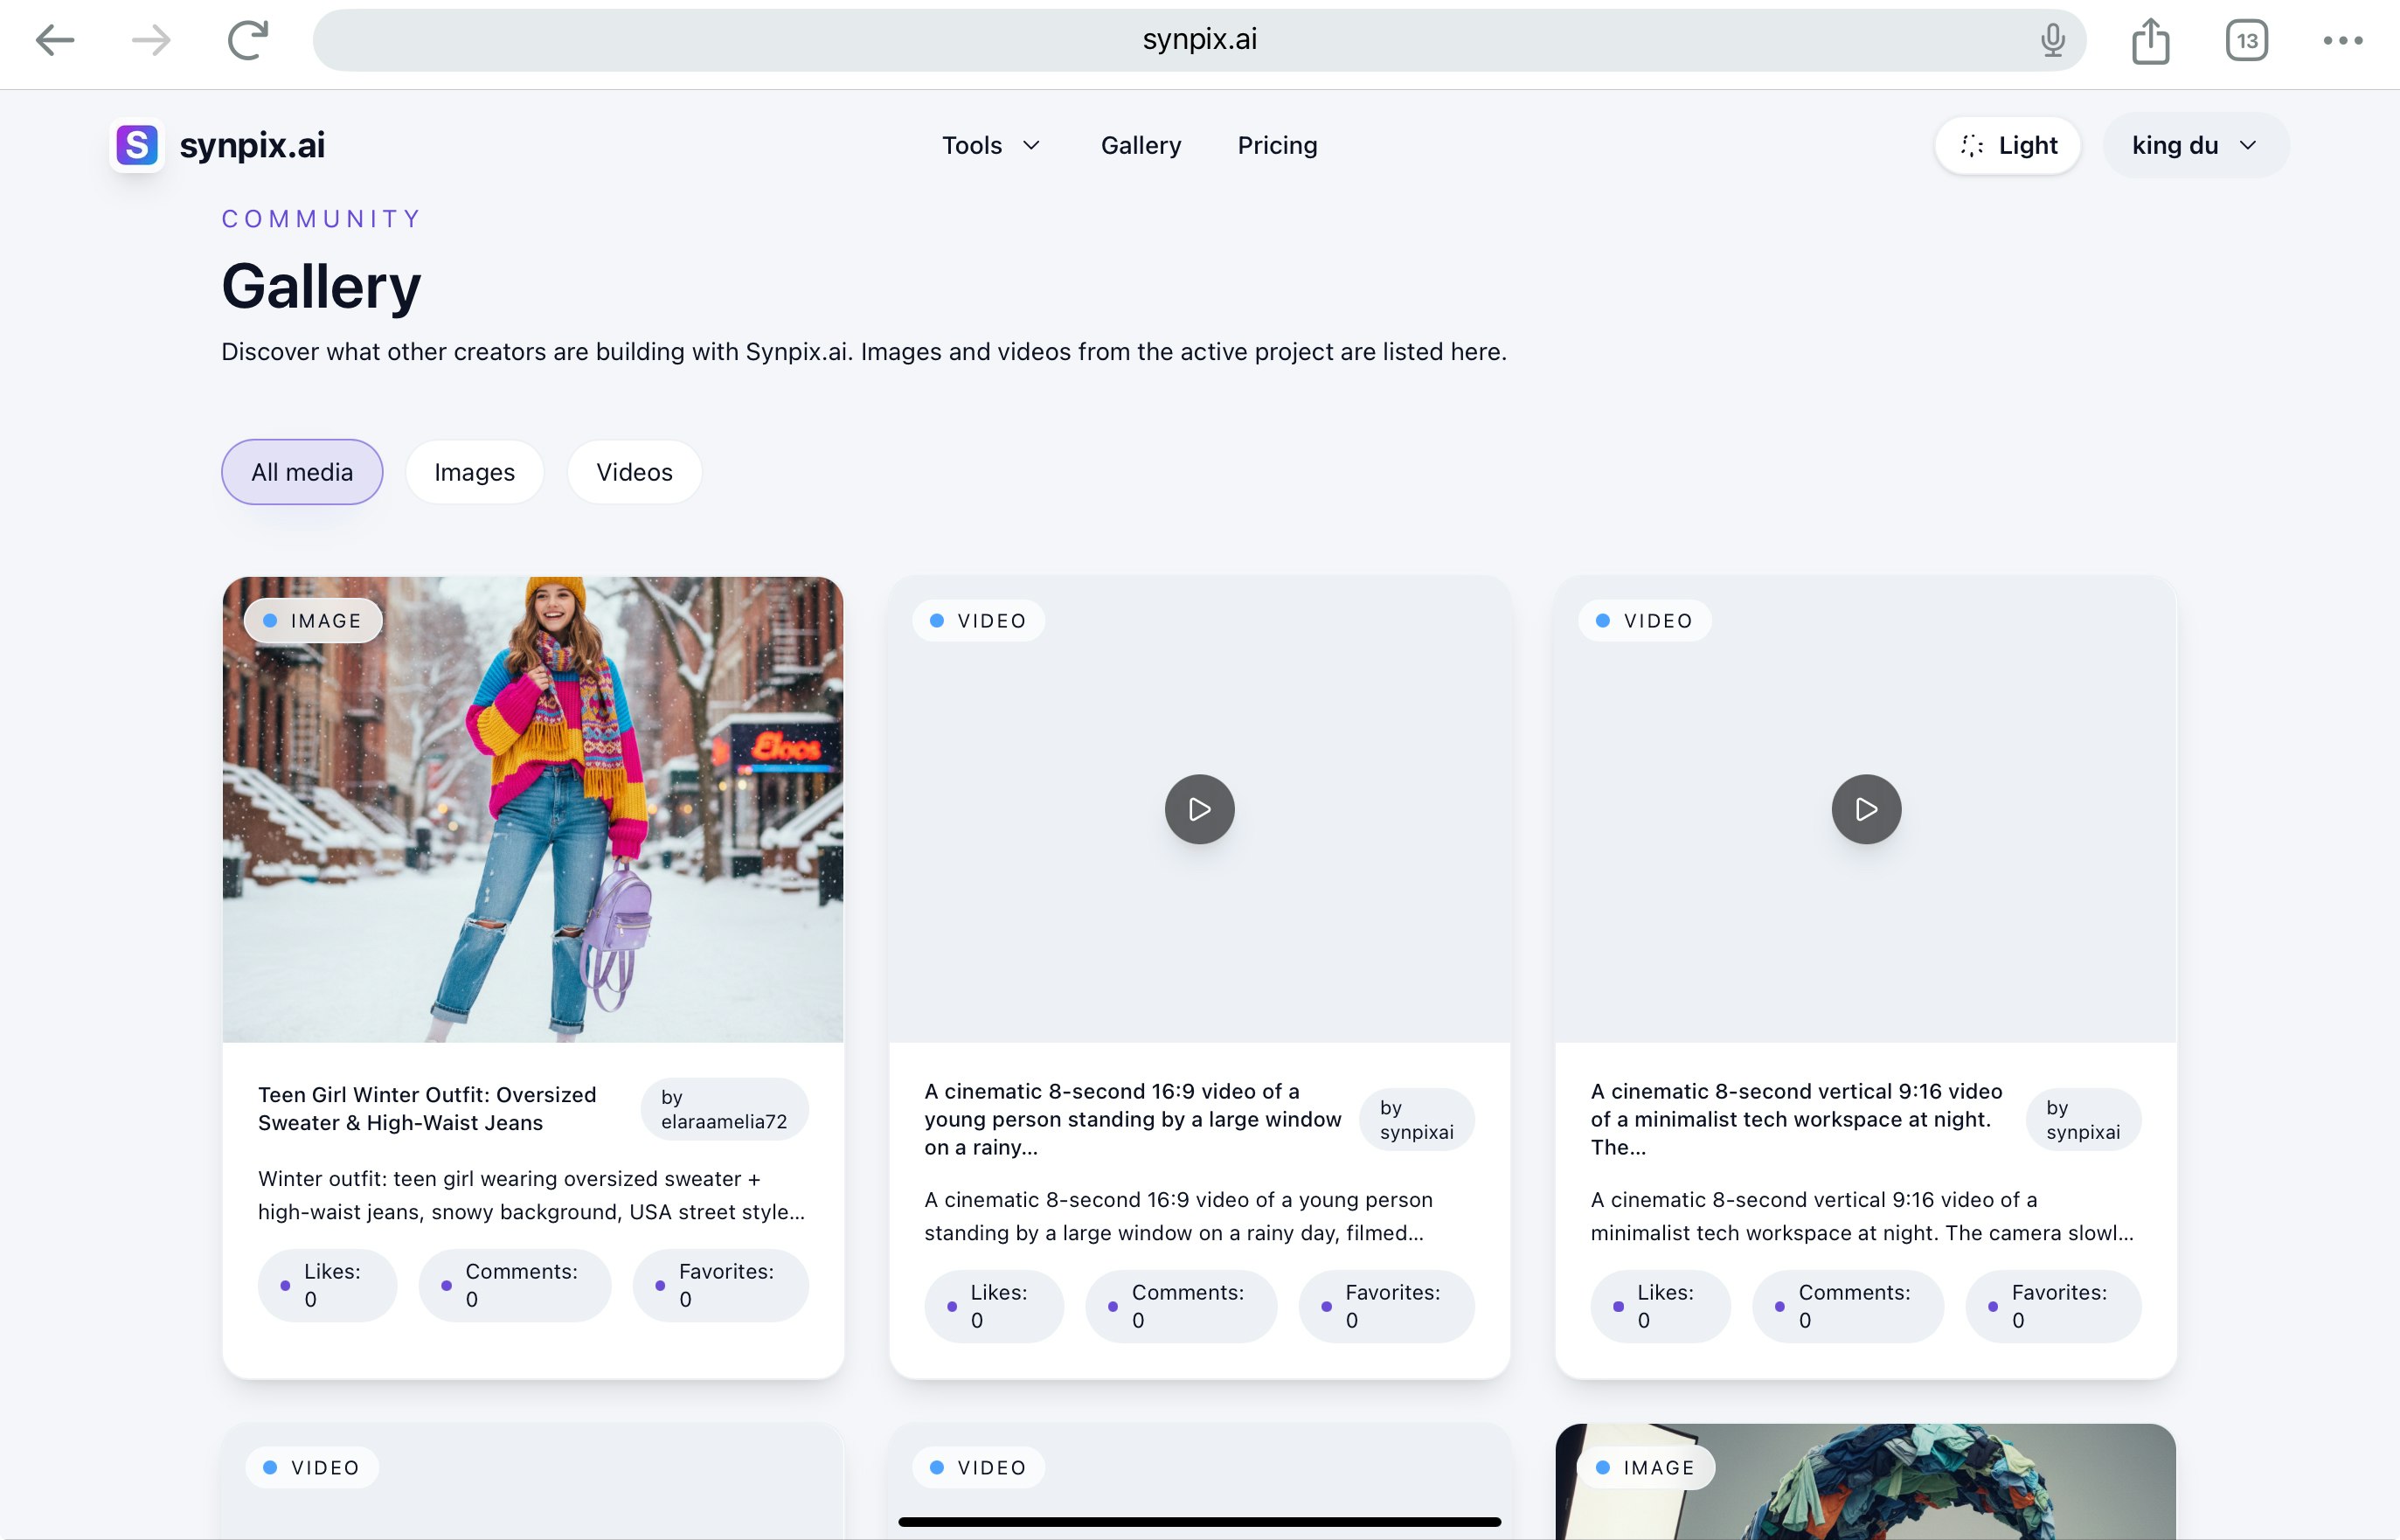2400x1540 pixels.
Task: Click the share icon in browser toolbar
Action: point(2150,40)
